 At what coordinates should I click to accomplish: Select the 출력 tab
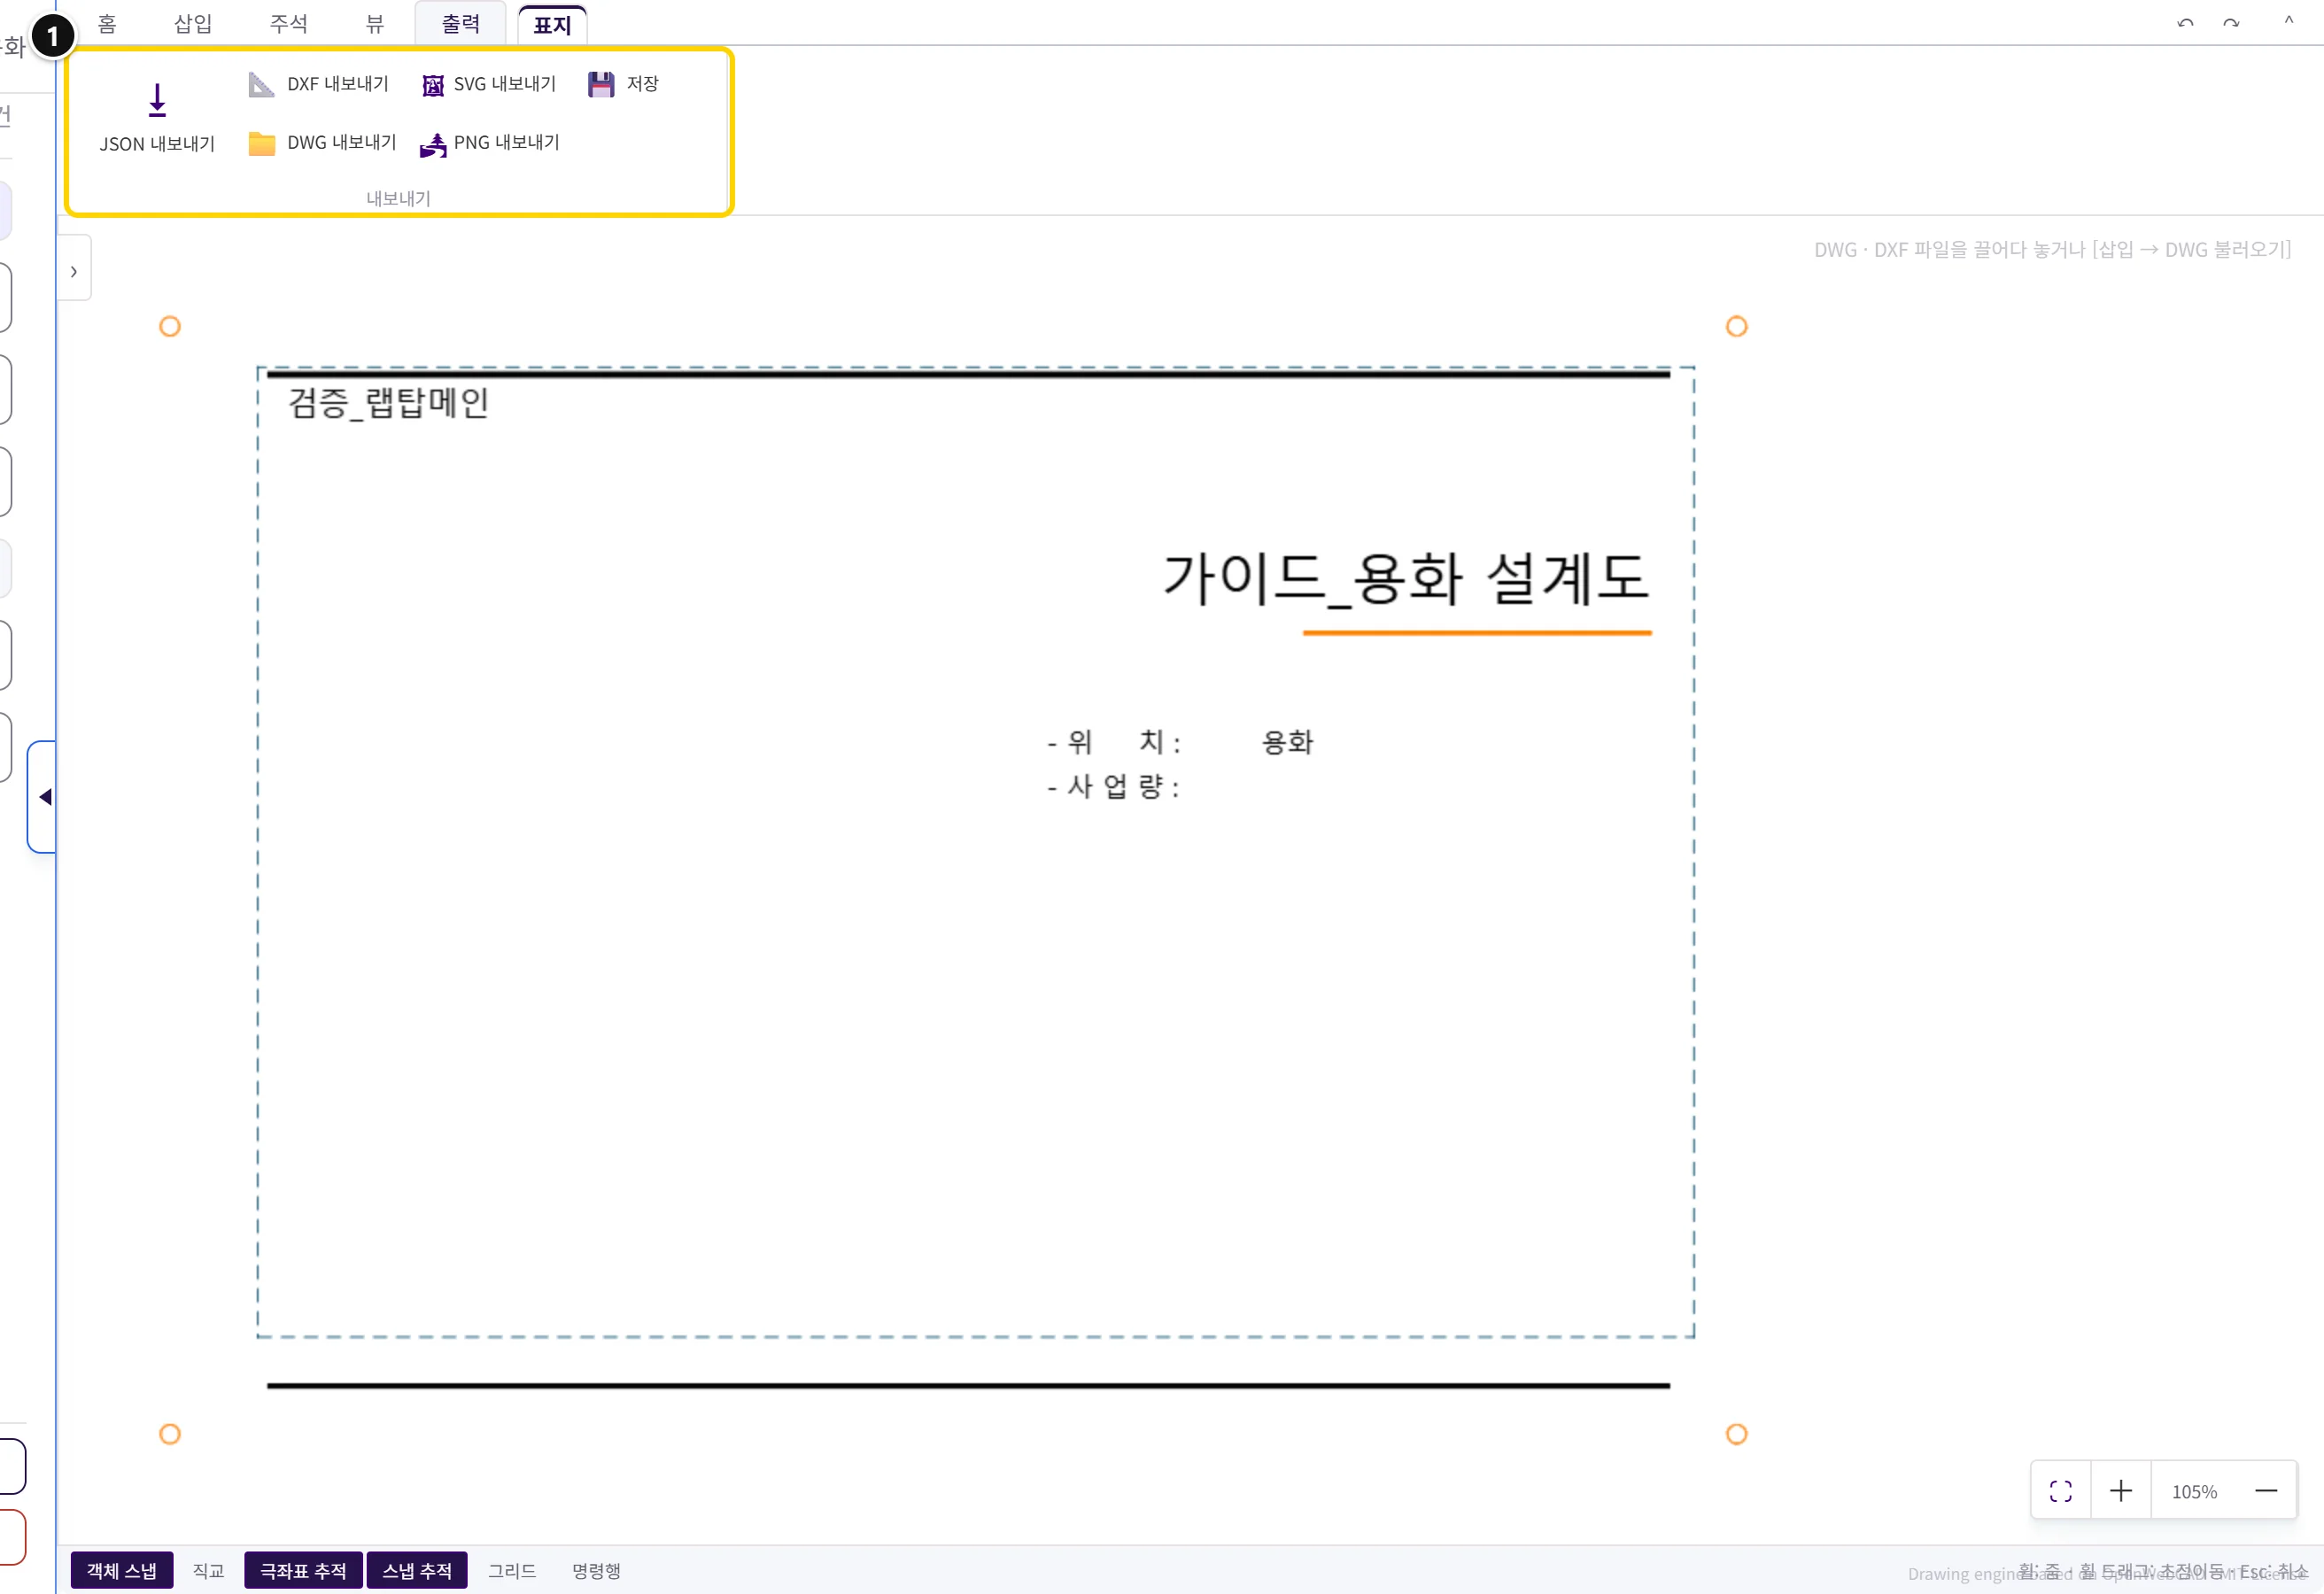click(461, 24)
